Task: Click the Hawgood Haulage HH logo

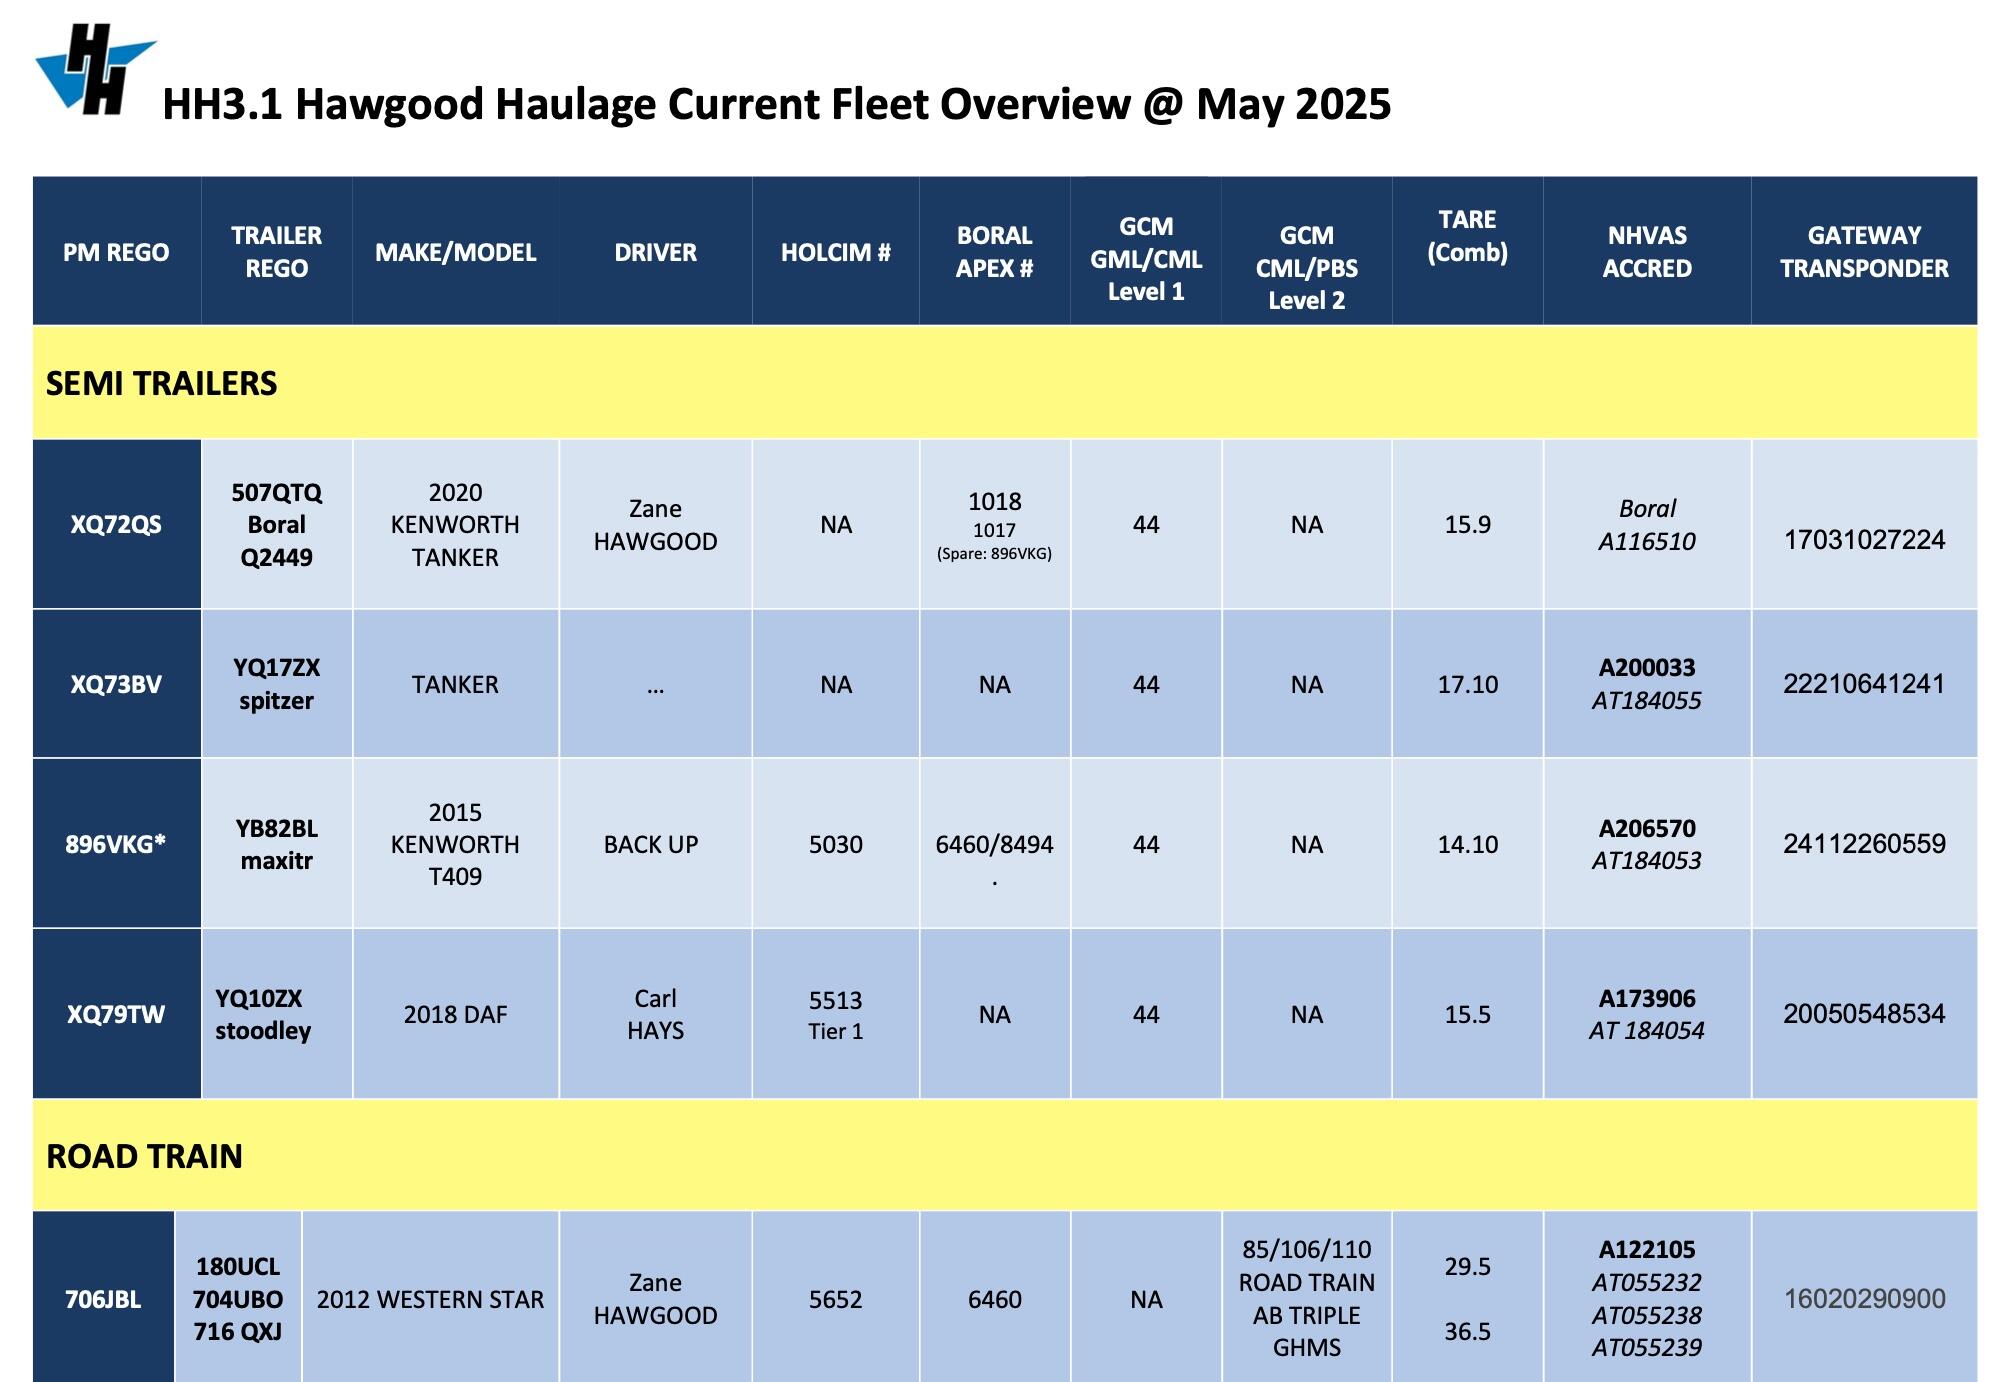Action: tap(96, 70)
